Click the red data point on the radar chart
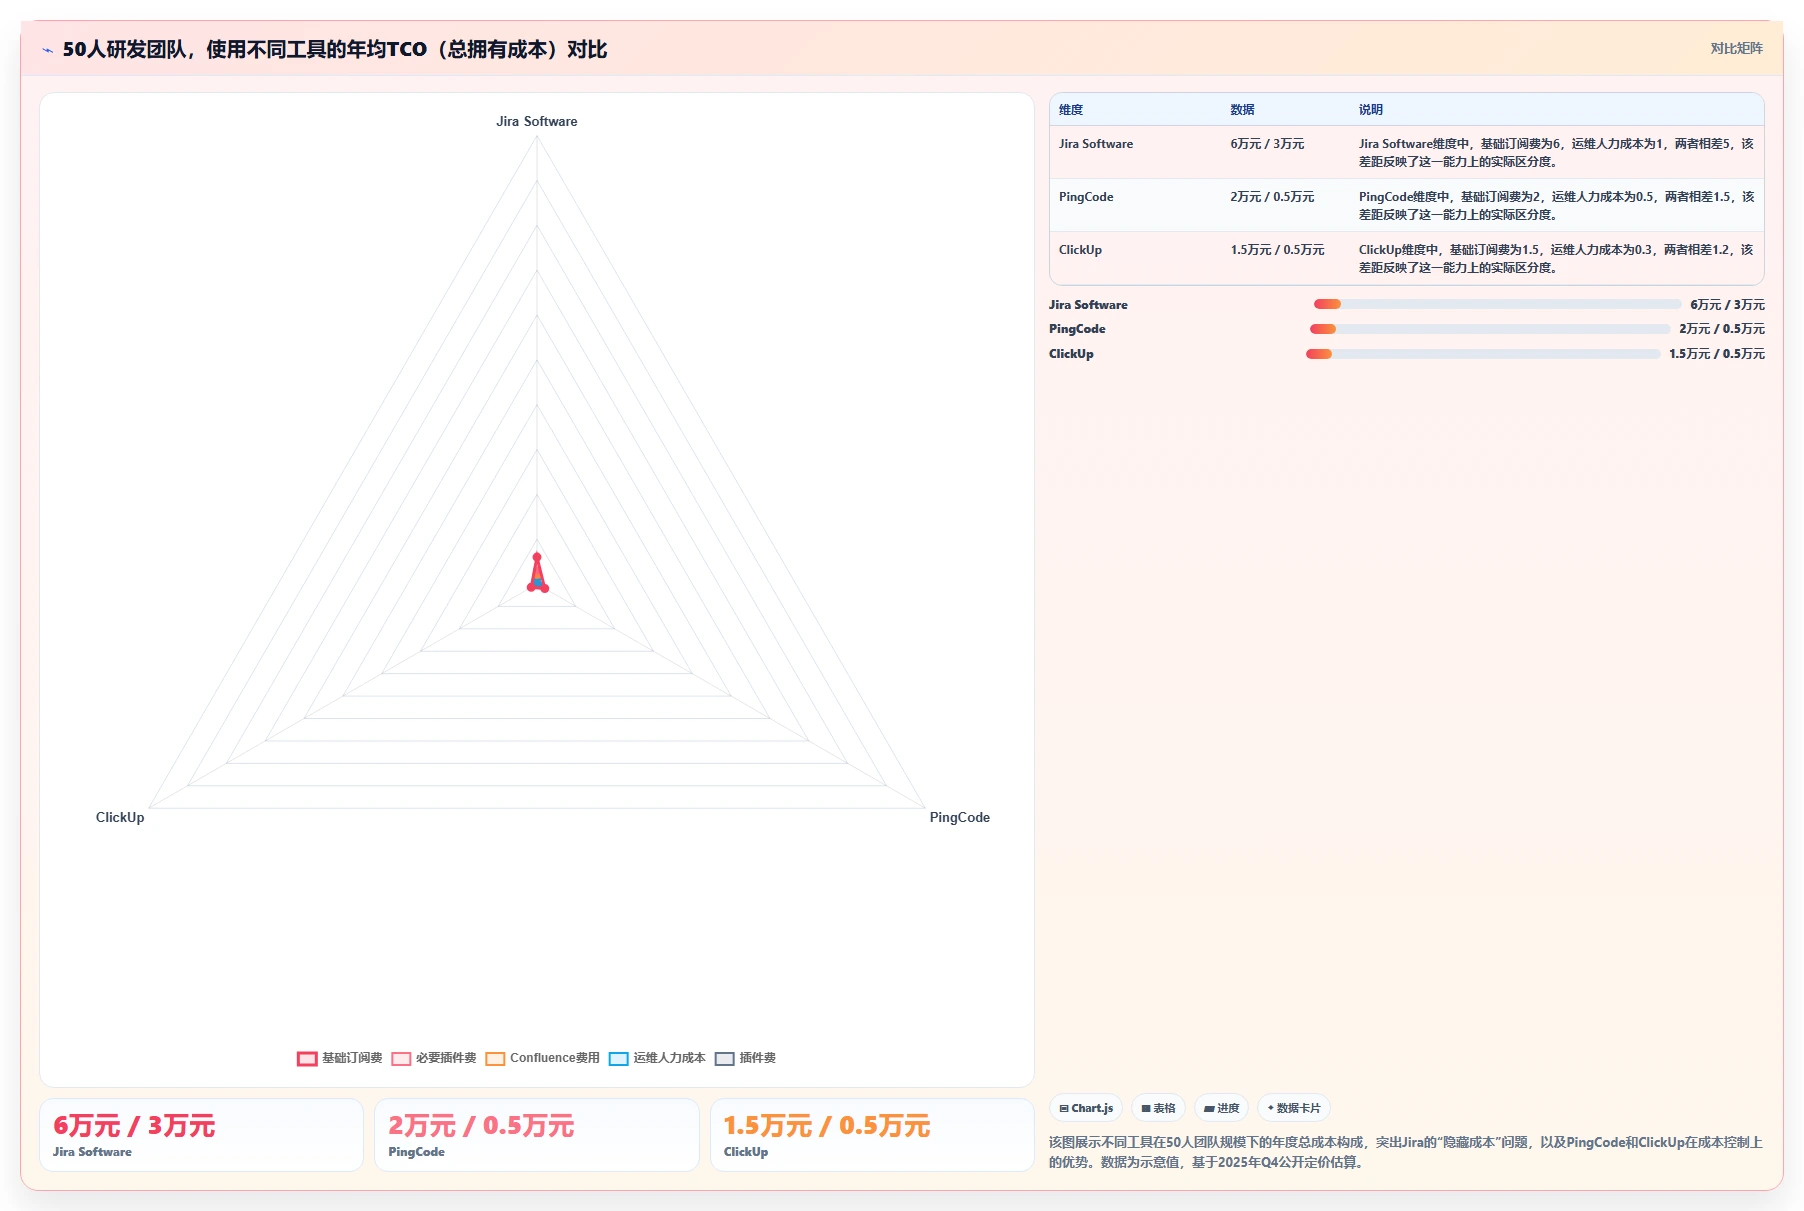Screen dimensions: 1804x1211 pos(537,556)
